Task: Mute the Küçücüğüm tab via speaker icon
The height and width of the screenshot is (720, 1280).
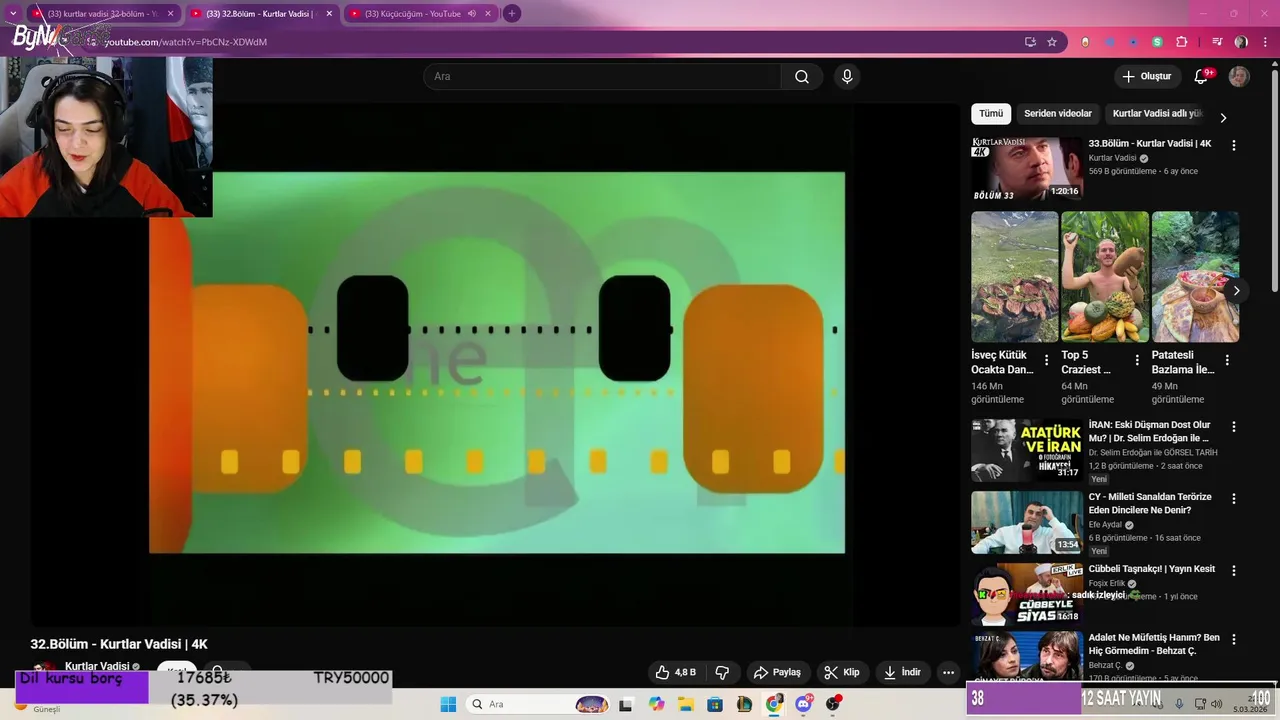Action: 471,14
